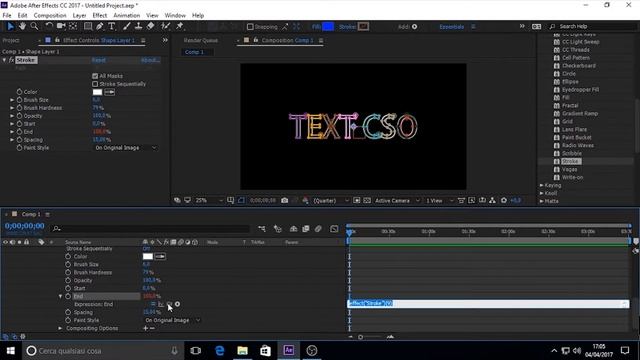Open the Composition menu

coord(50,16)
